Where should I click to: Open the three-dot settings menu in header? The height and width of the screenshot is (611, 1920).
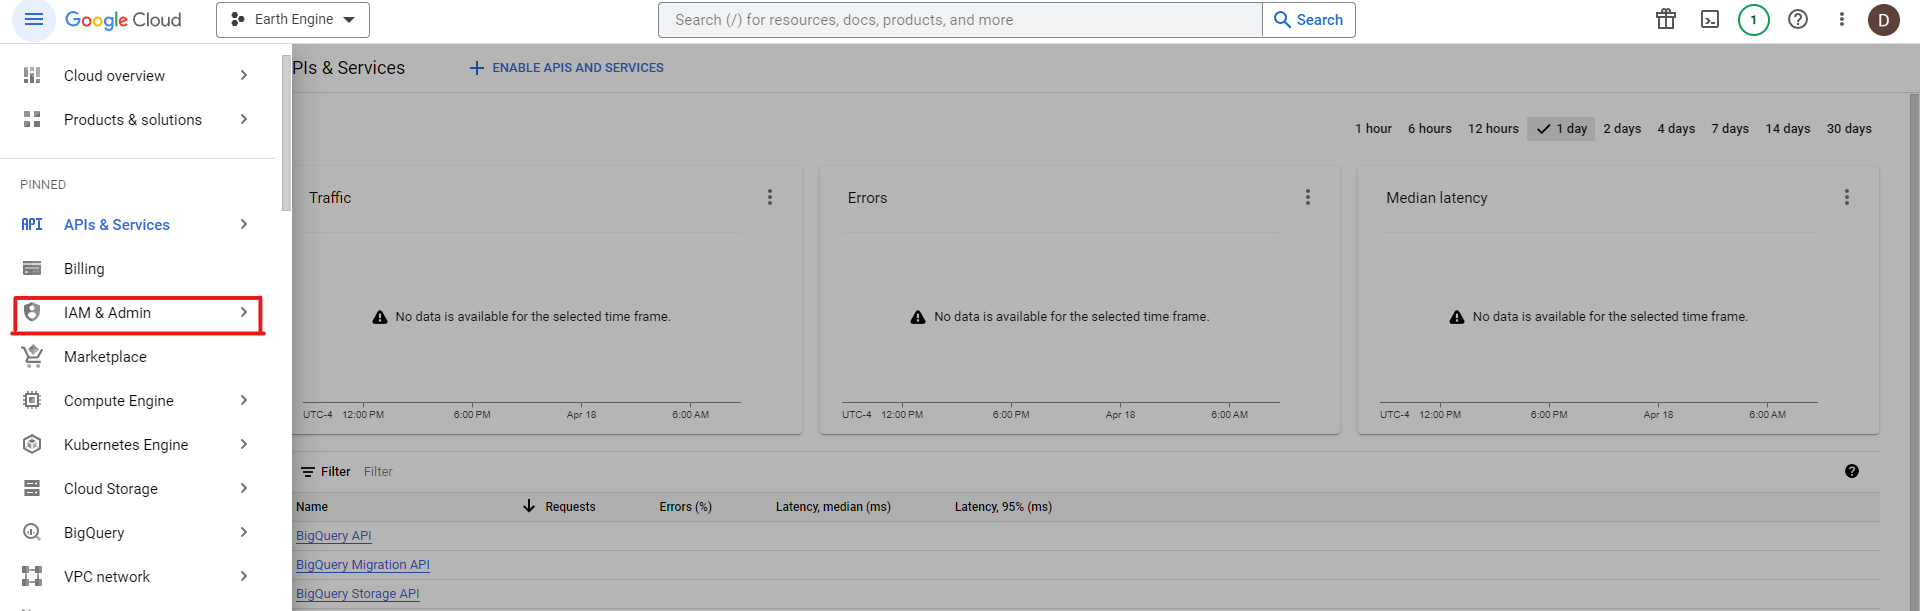[x=1842, y=20]
